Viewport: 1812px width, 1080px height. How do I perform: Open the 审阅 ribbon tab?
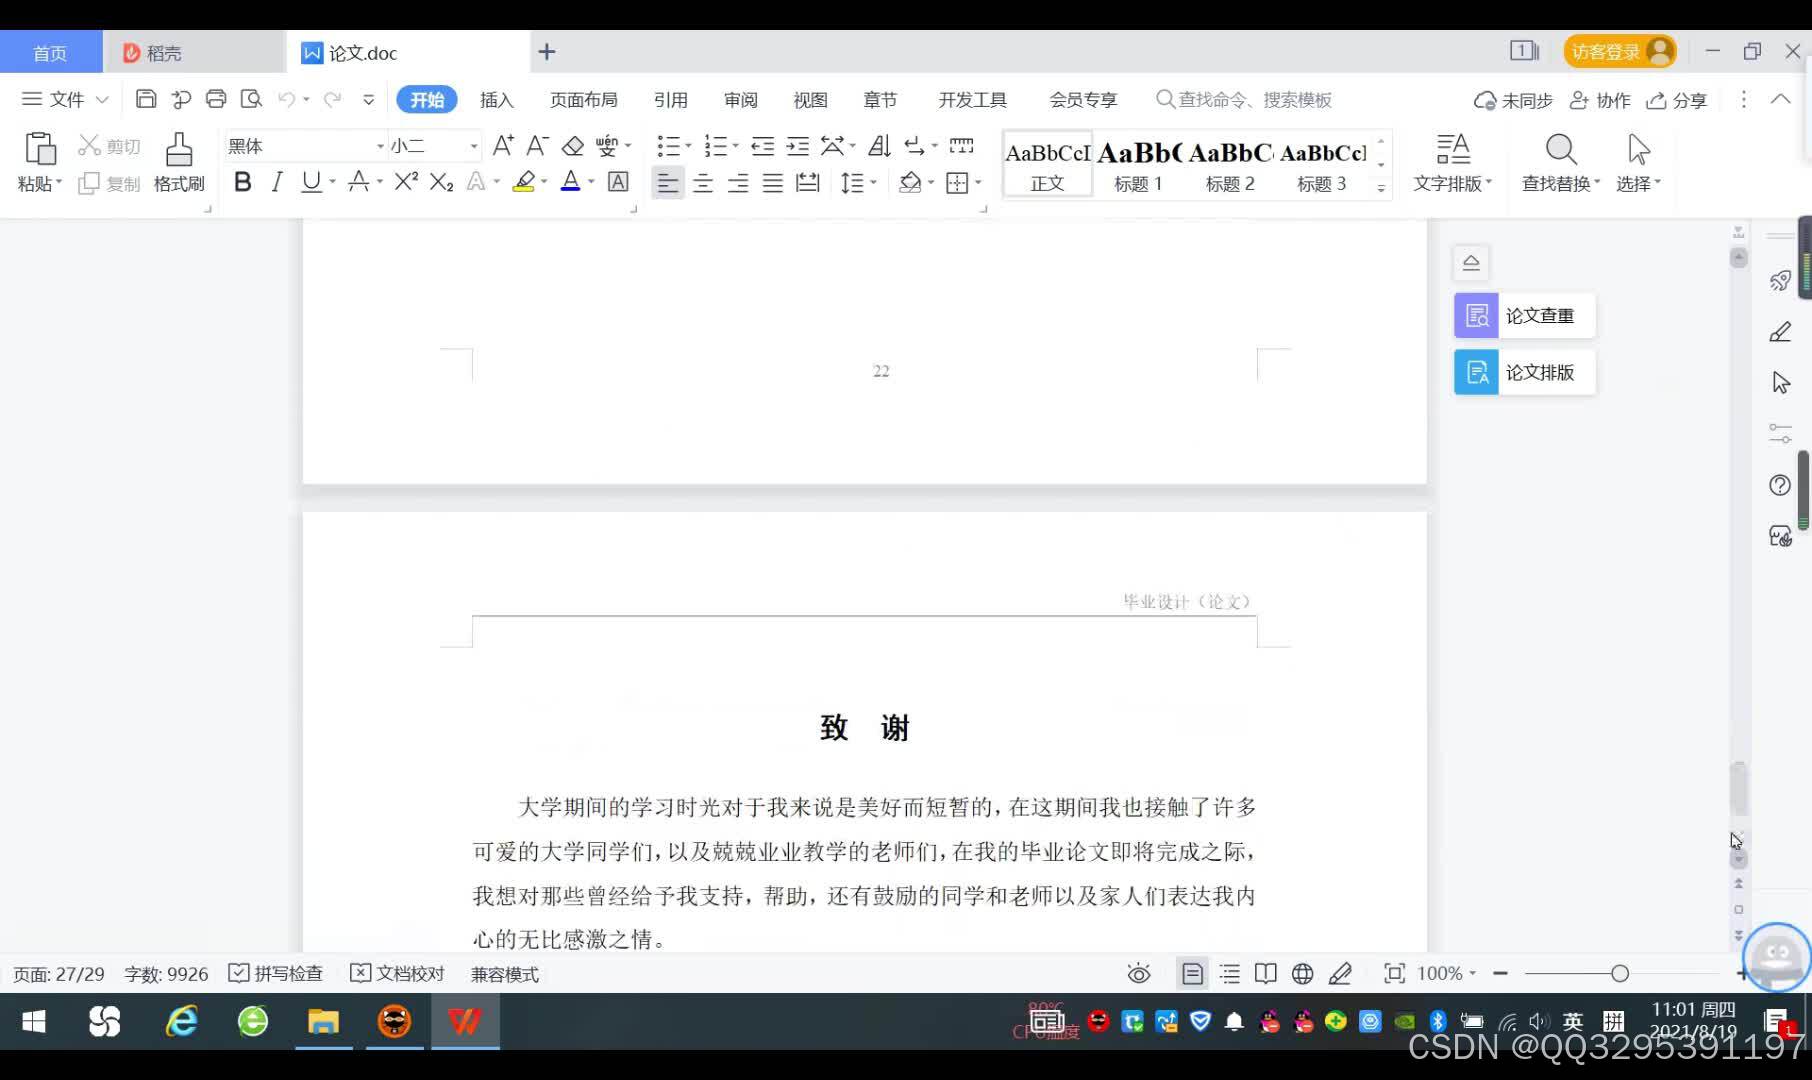tap(740, 100)
